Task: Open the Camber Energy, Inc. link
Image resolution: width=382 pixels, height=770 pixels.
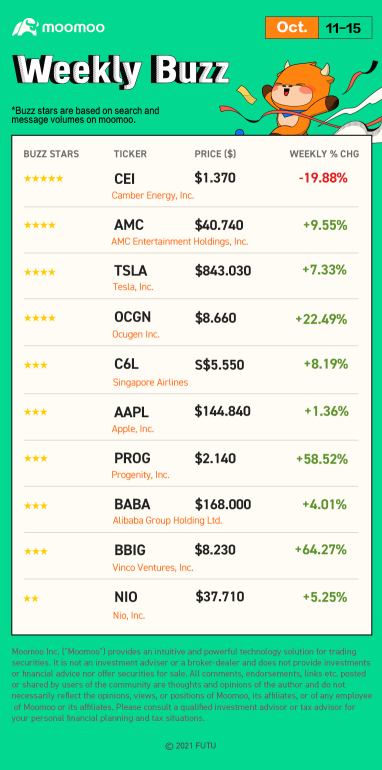Action: pyautogui.click(x=153, y=195)
